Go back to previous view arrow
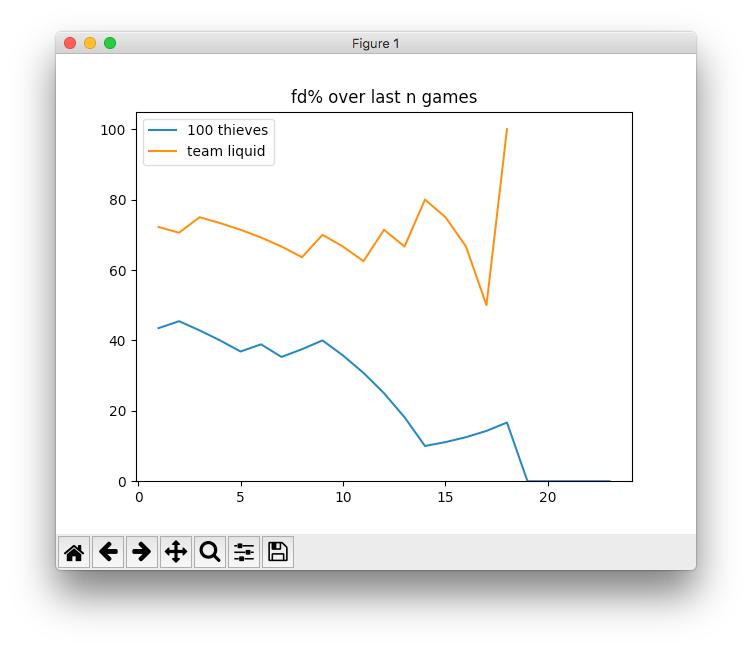 pyautogui.click(x=108, y=552)
